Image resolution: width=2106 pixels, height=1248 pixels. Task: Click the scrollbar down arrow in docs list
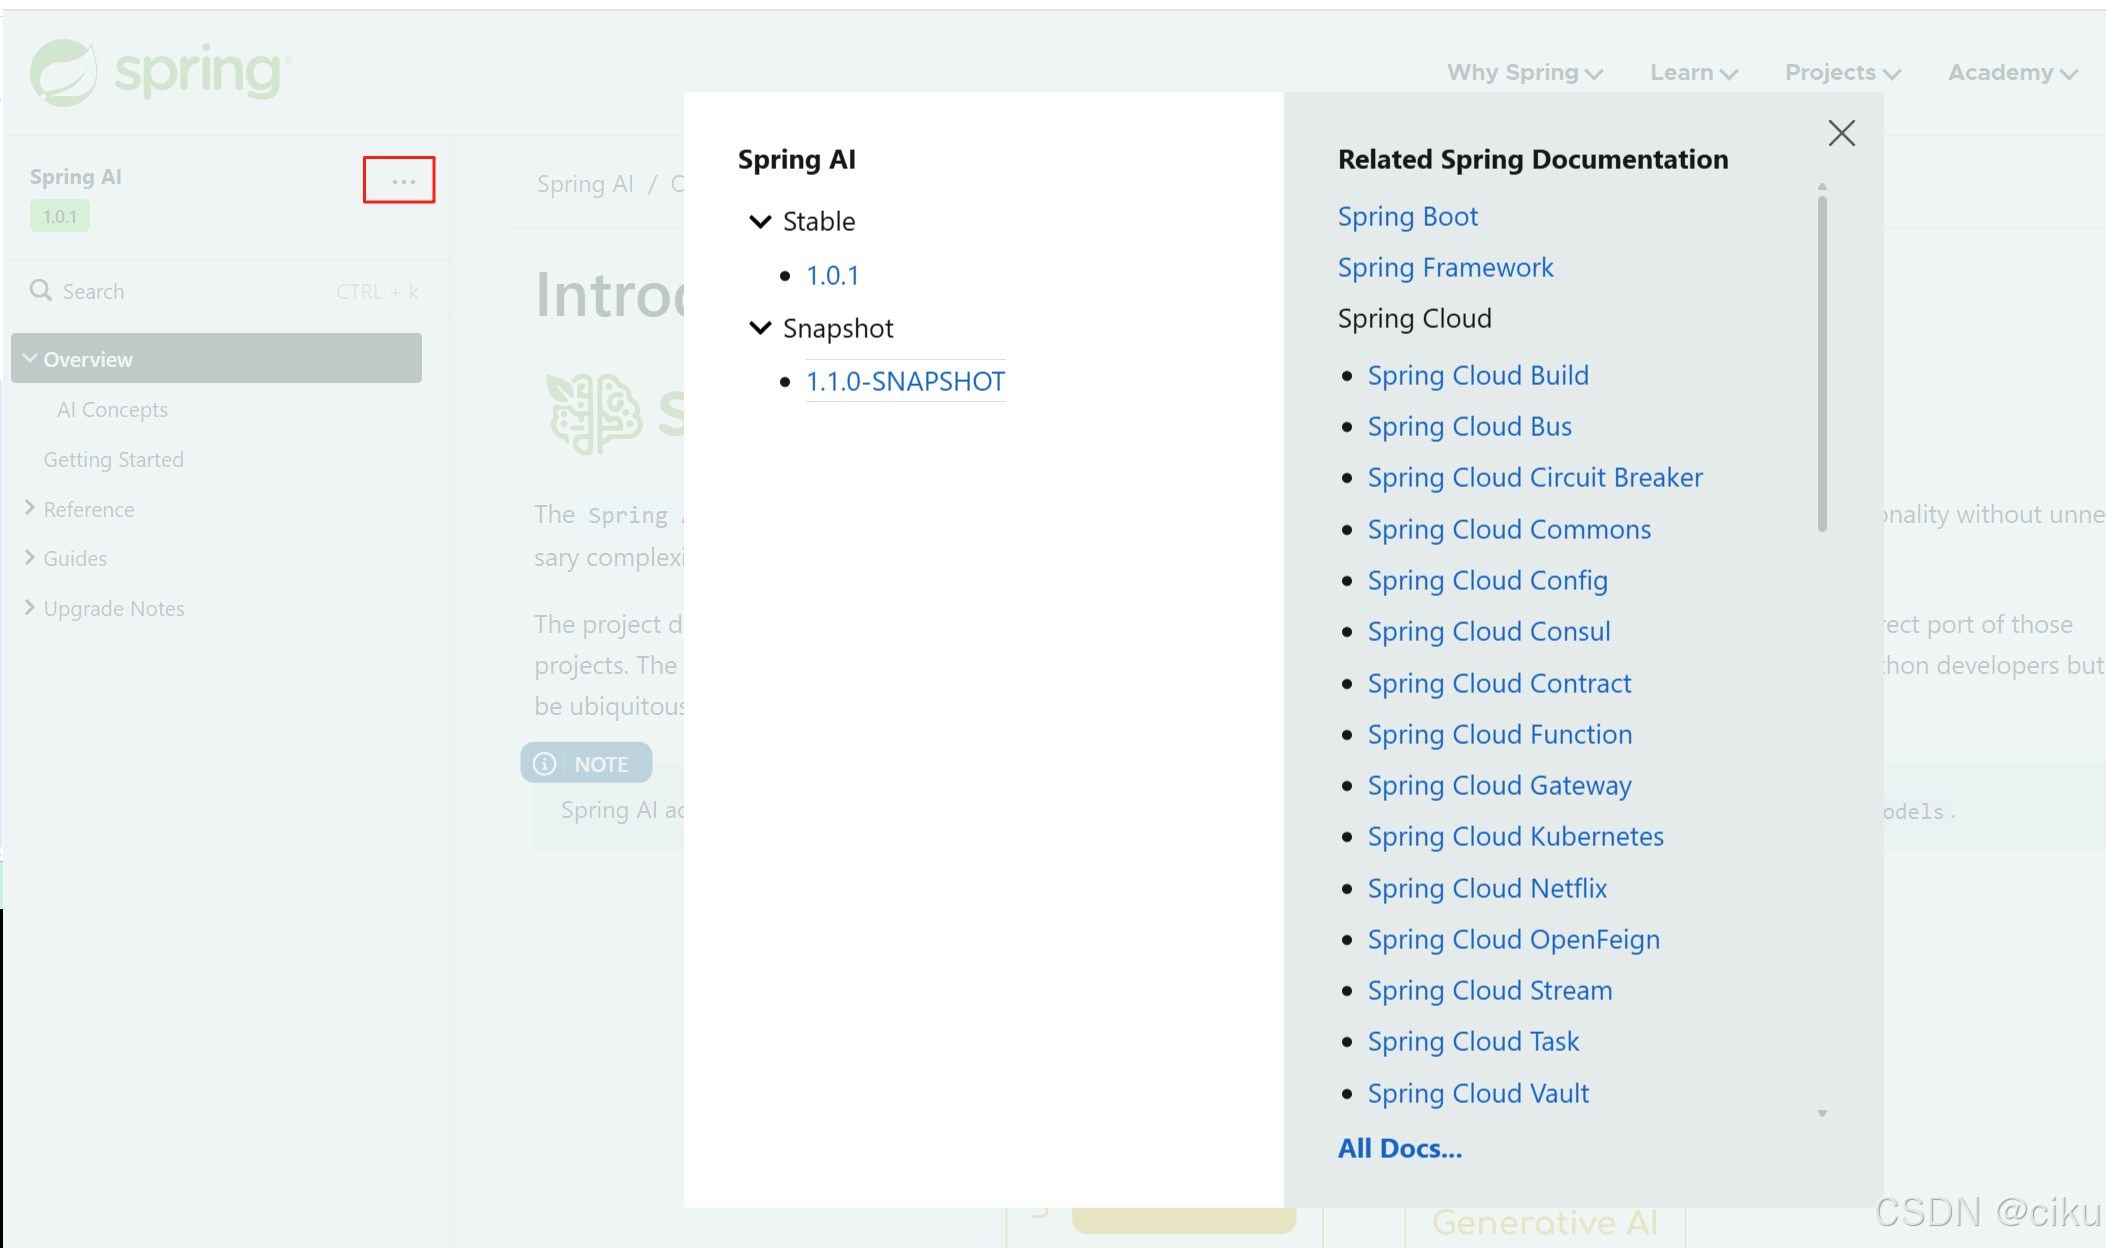click(x=1822, y=1113)
